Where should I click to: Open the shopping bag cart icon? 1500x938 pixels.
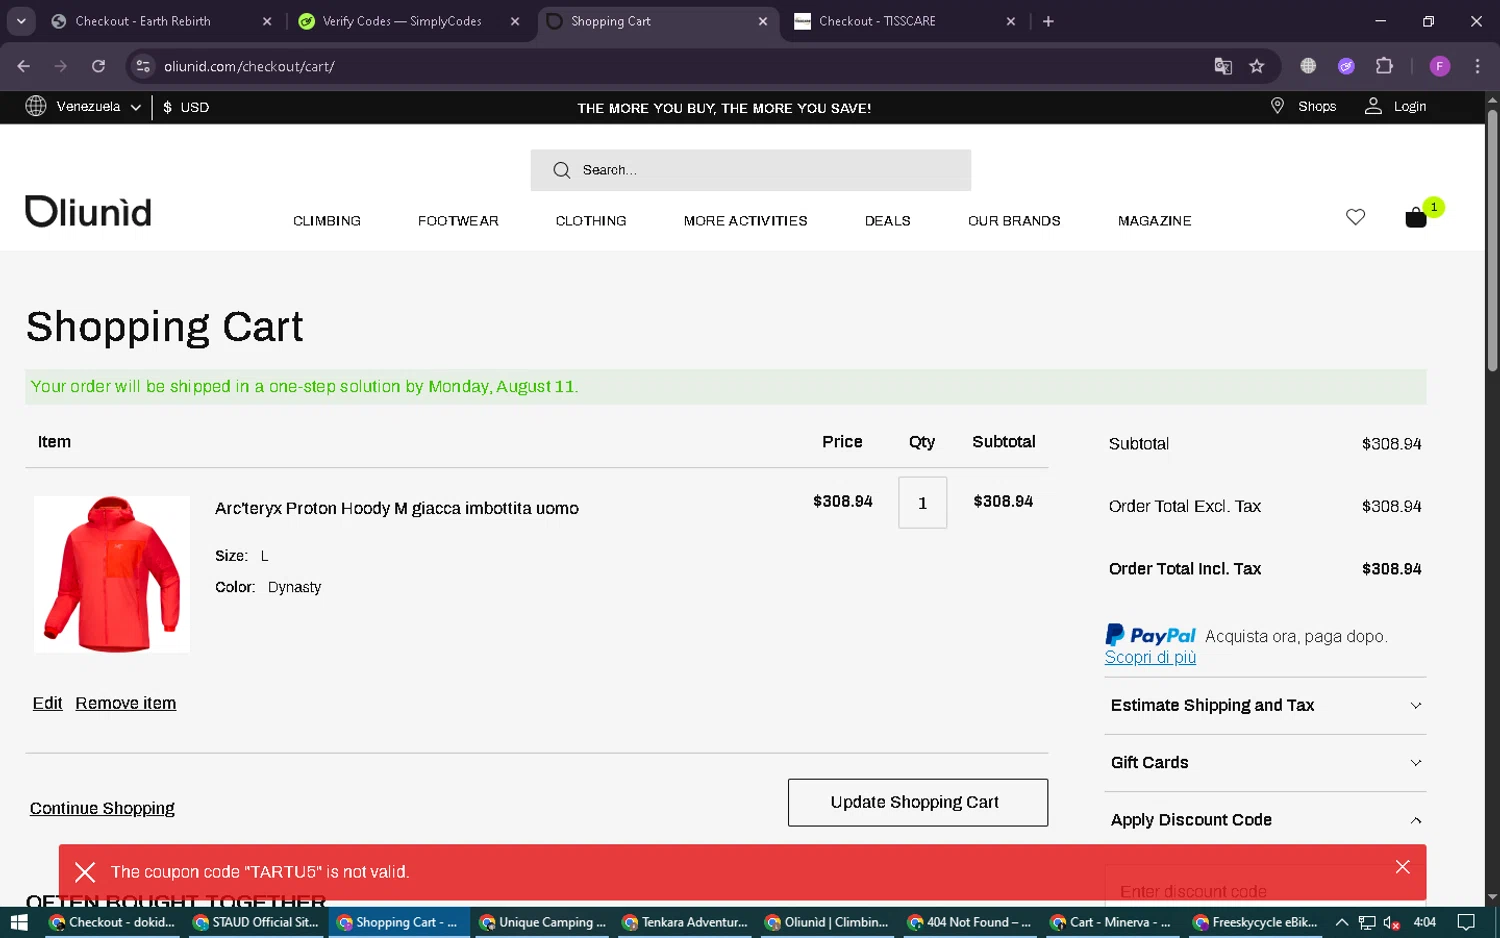click(1416, 217)
